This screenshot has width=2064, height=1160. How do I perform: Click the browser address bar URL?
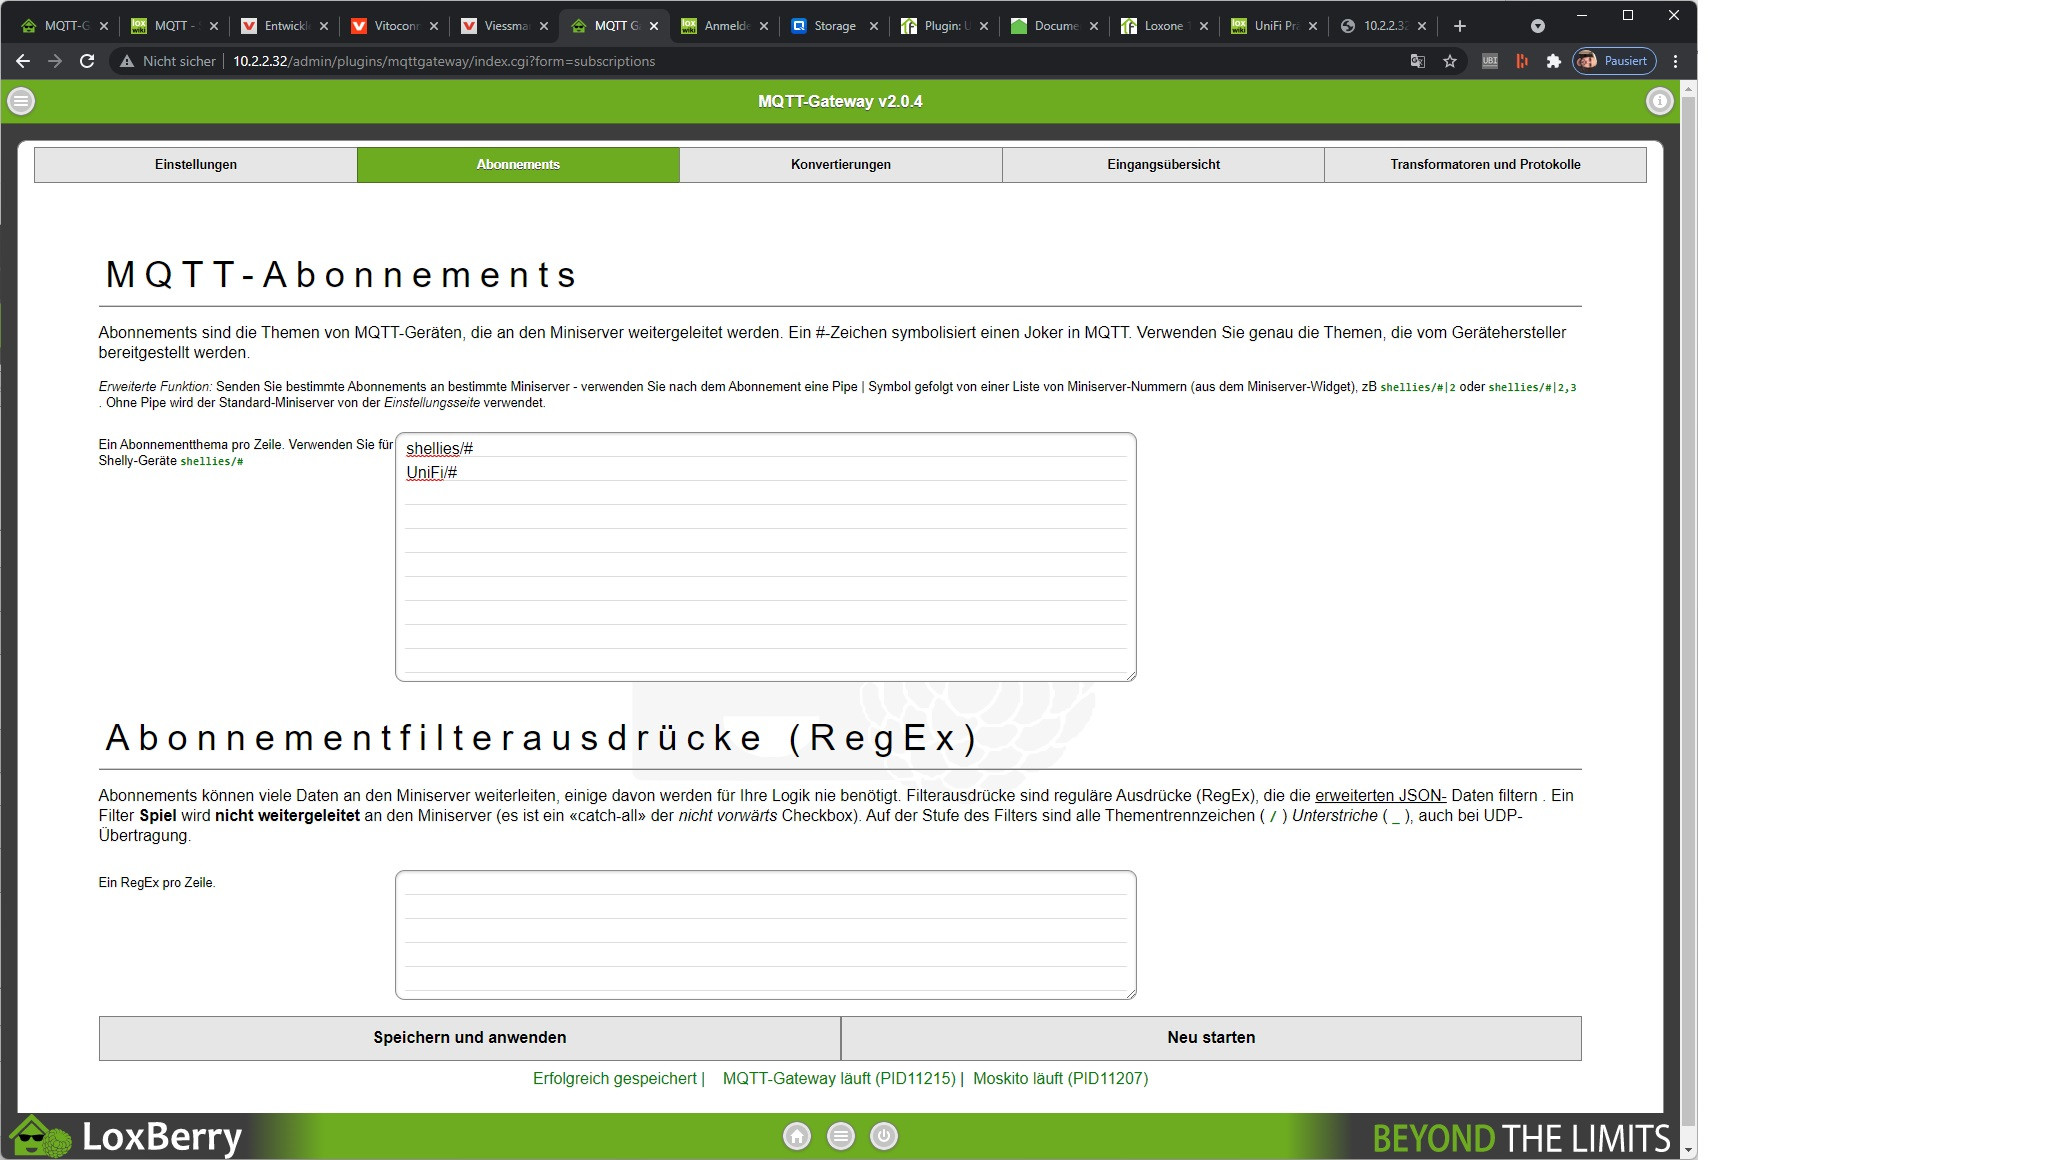pos(444,61)
